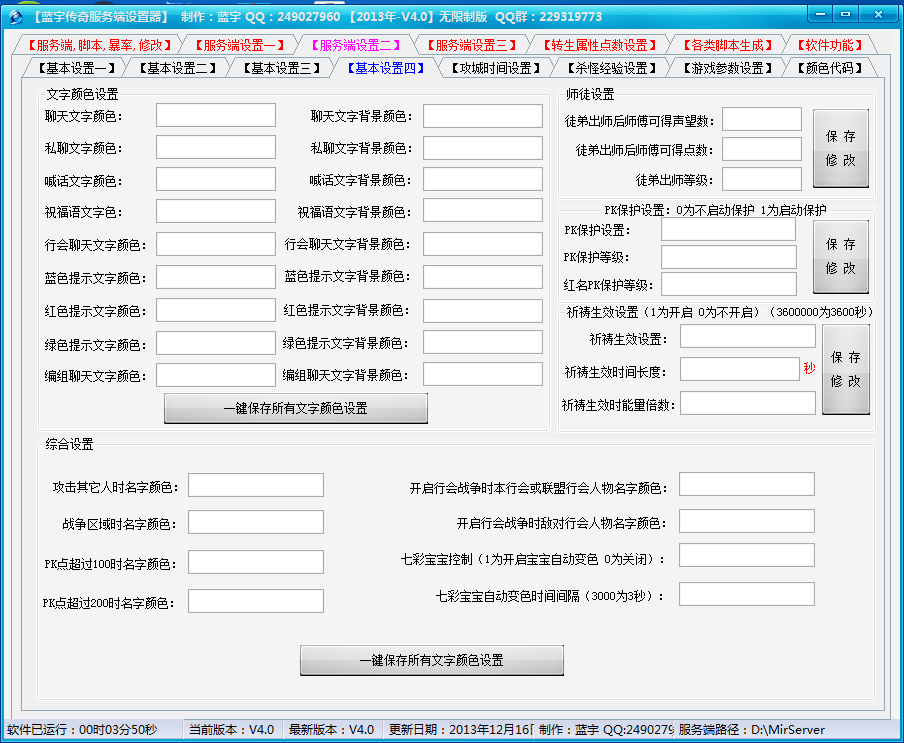
Task: Click the app icon in the title bar
Action: point(15,17)
